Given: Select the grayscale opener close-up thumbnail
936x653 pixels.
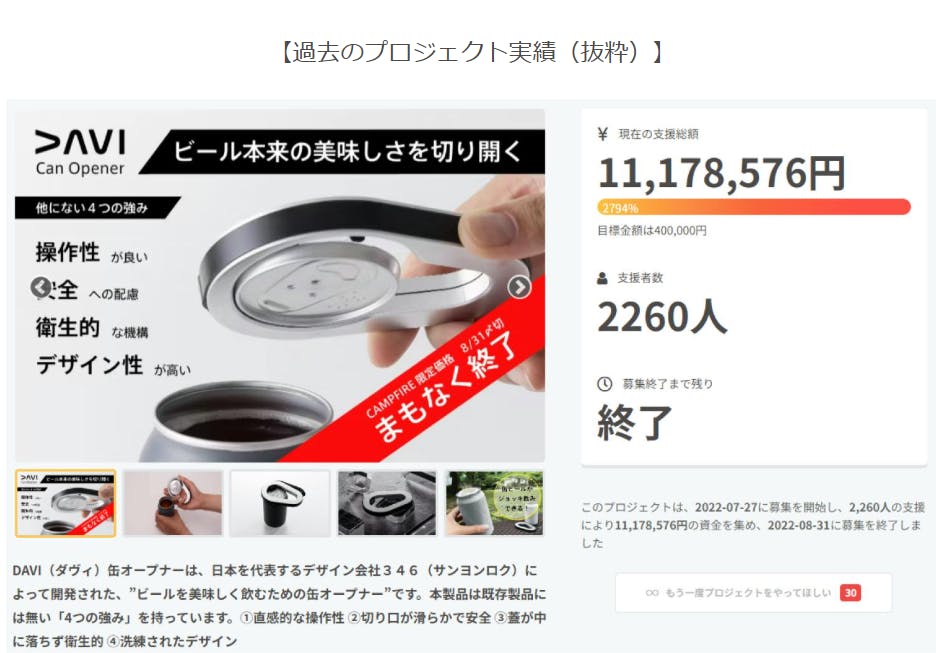Looking at the screenshot, I should [387, 503].
